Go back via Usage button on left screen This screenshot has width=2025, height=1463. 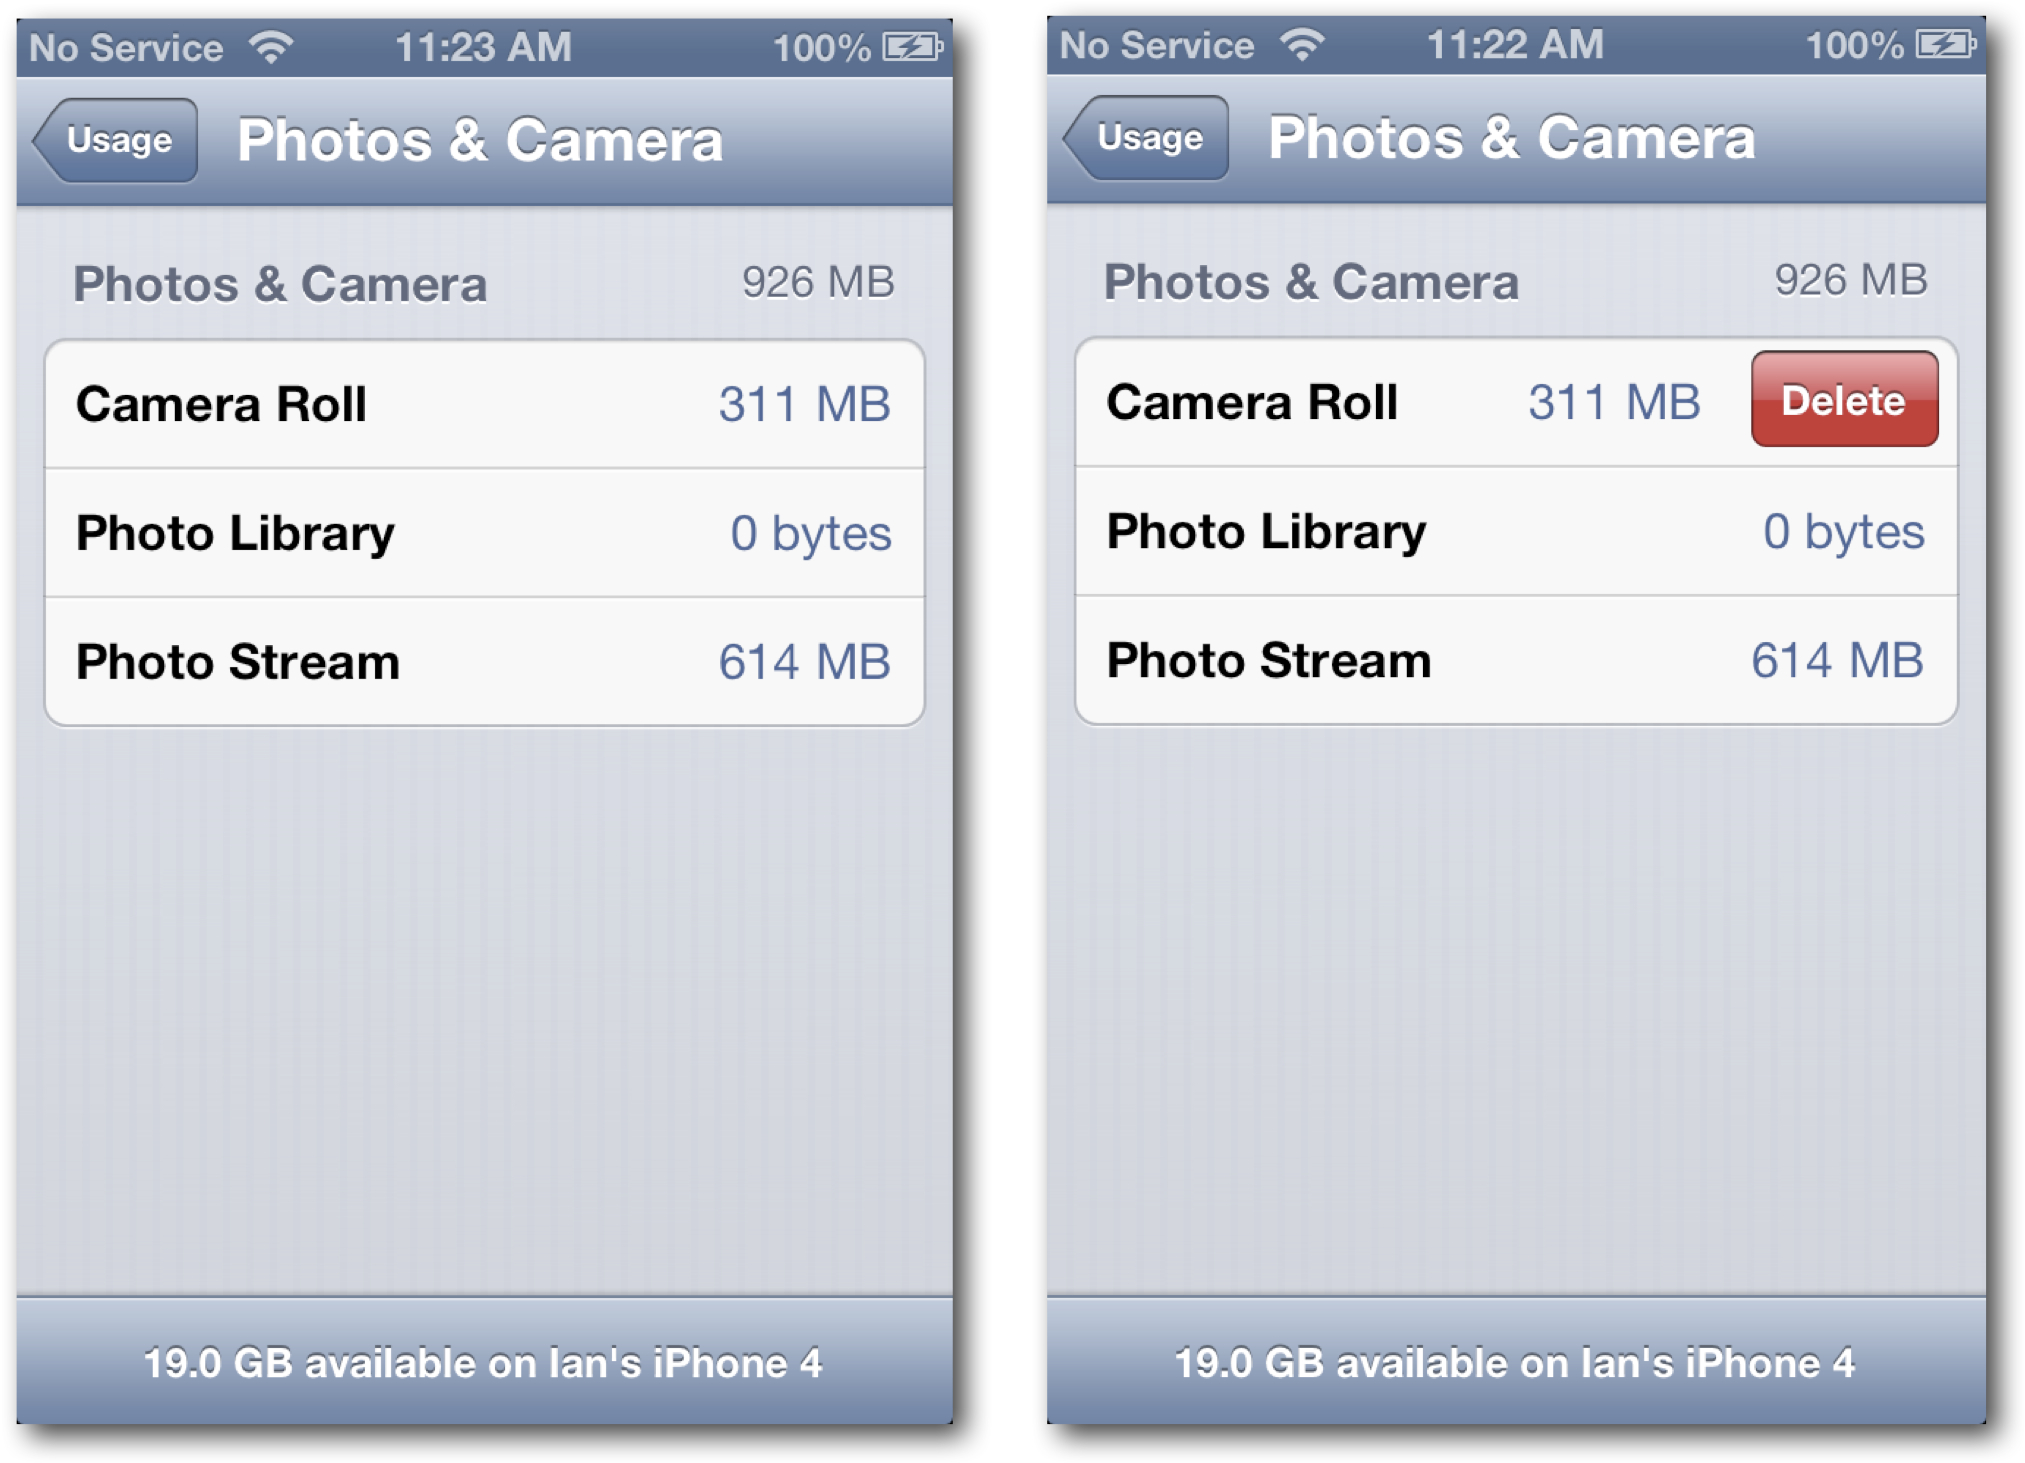coord(116,140)
